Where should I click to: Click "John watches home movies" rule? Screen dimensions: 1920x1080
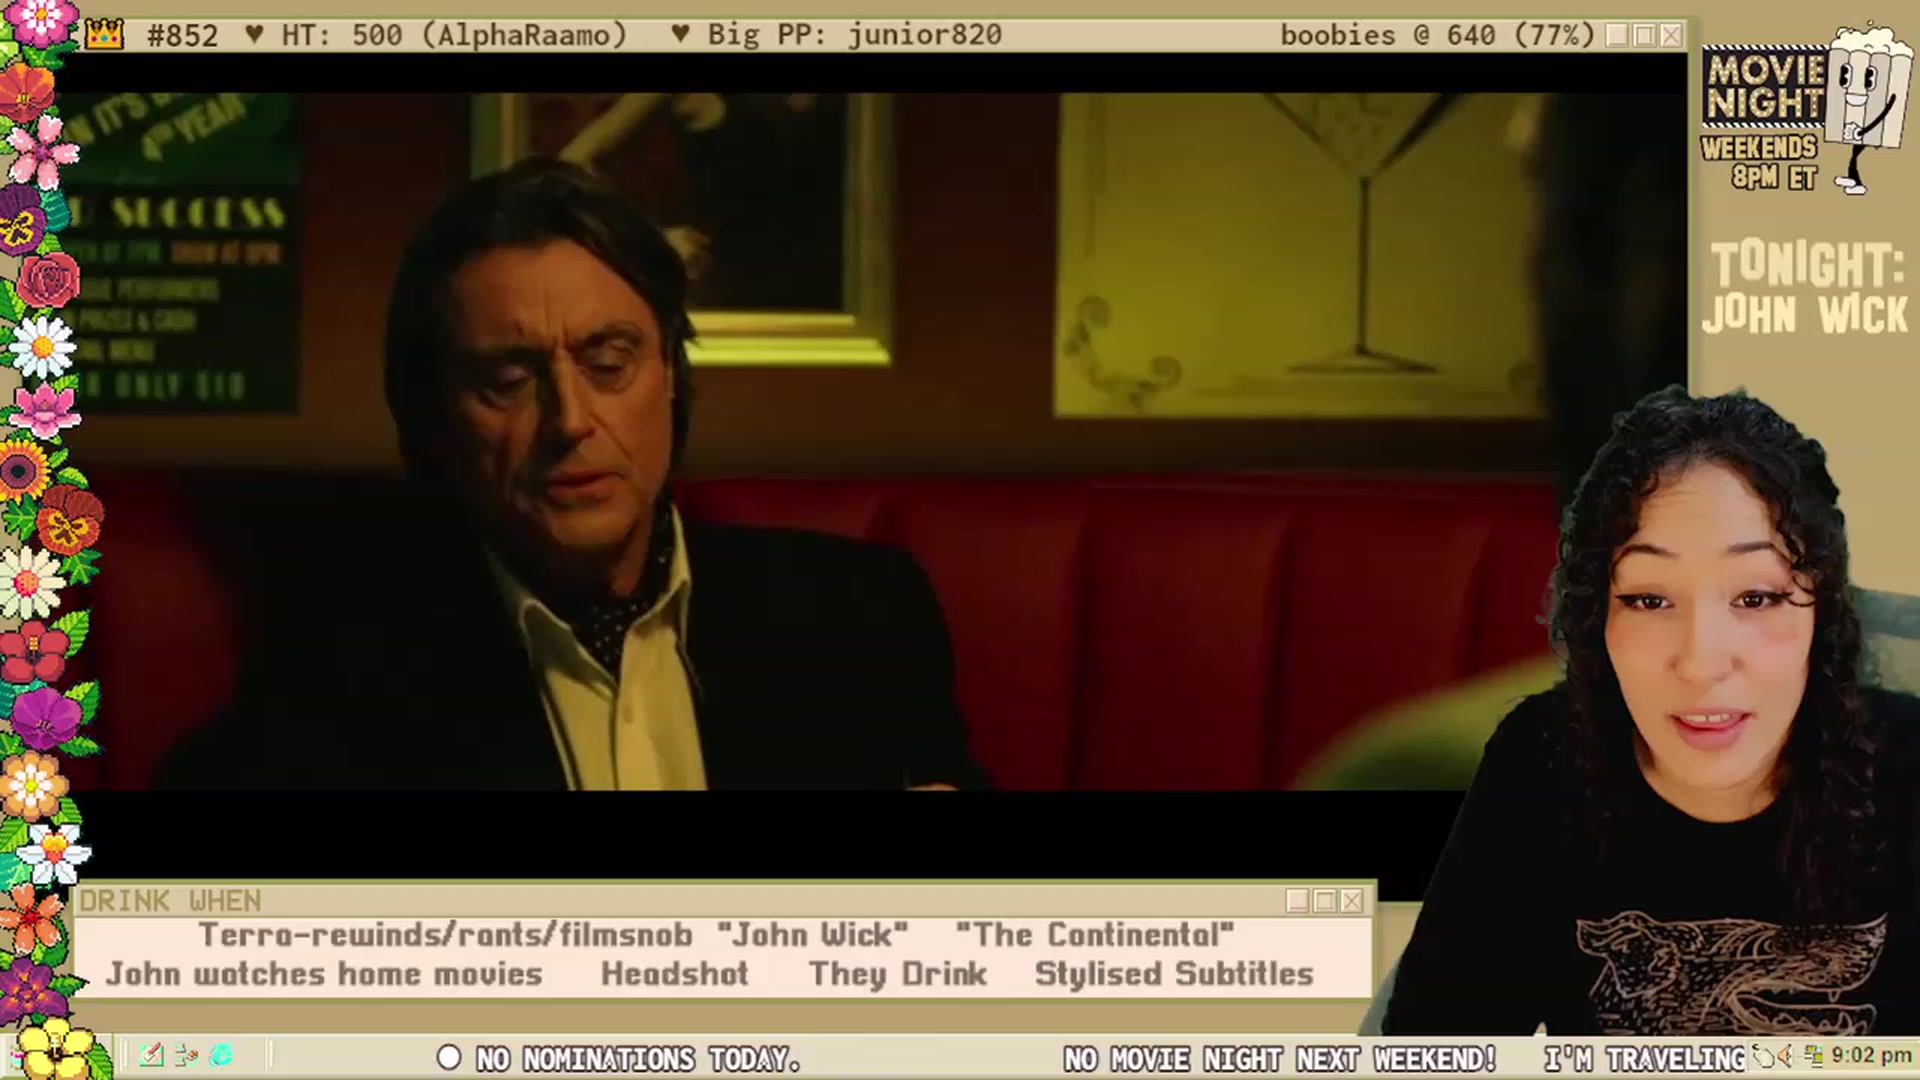coord(324,974)
